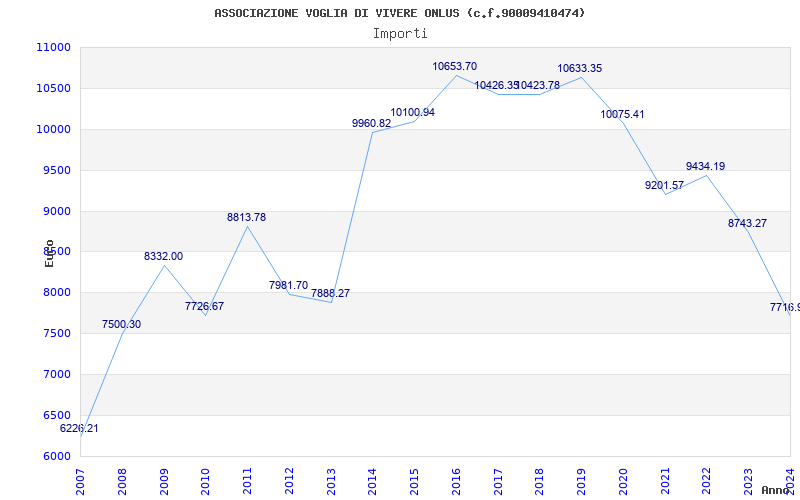Click the 6500 y-axis tick label
Image resolution: width=800 pixels, height=500 pixels.
57,415
